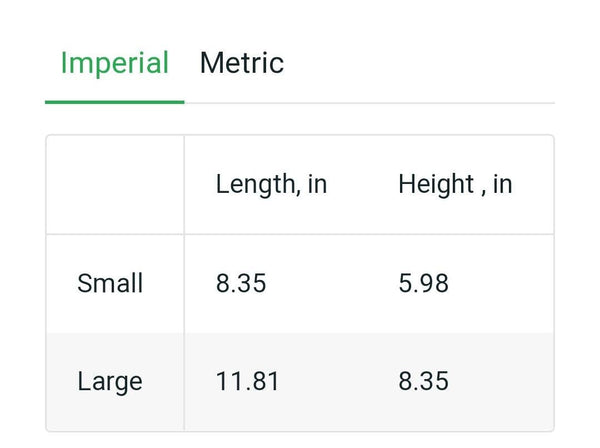Click the white gap between 8.35 and 5.98
600x448 pixels.
[332, 283]
